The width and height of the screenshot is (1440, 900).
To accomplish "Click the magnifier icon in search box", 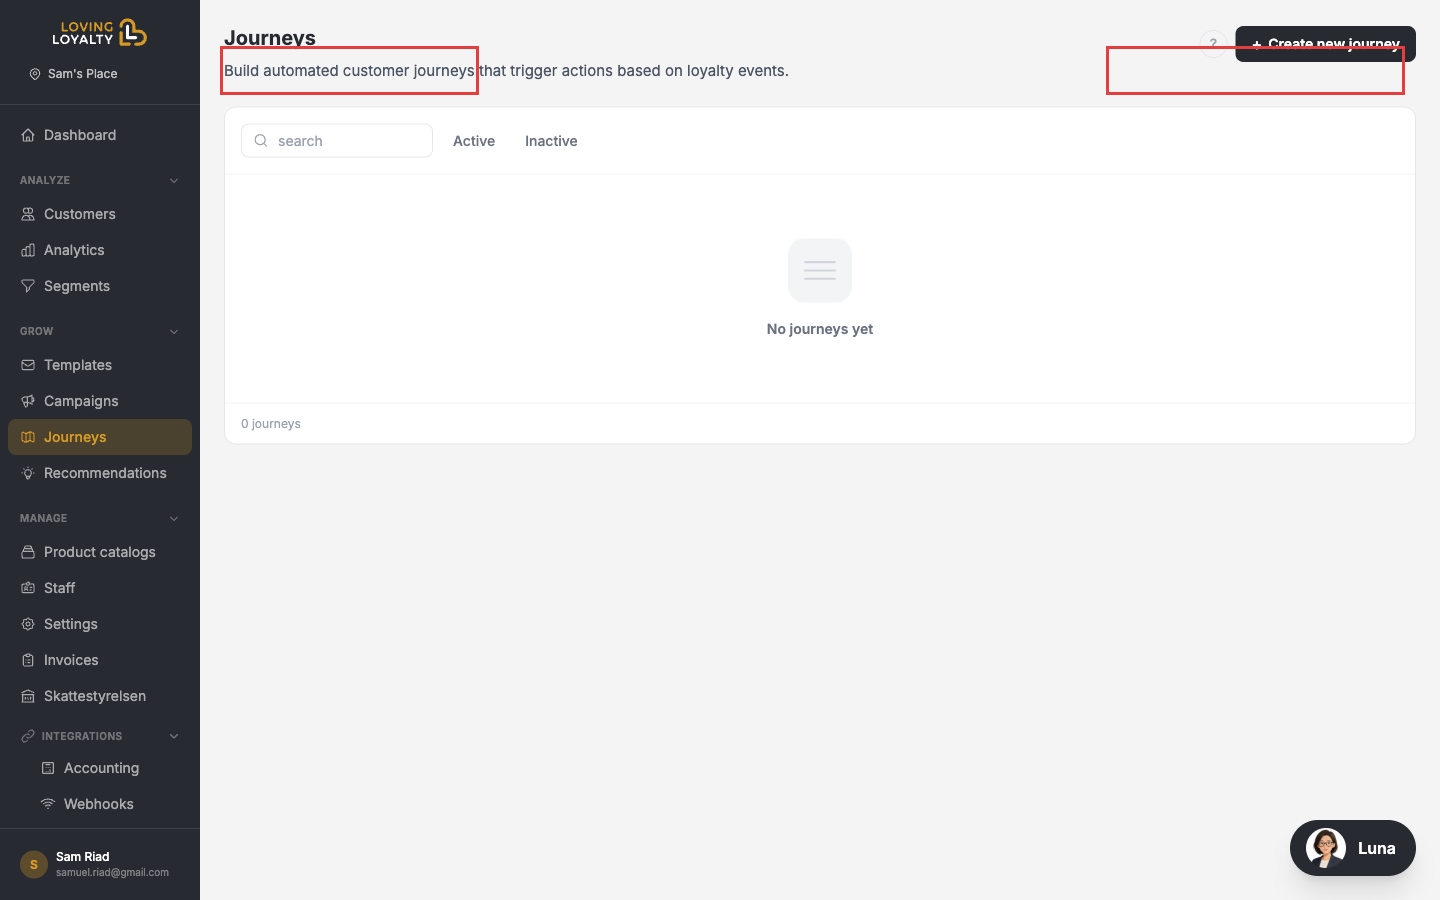I will [261, 141].
